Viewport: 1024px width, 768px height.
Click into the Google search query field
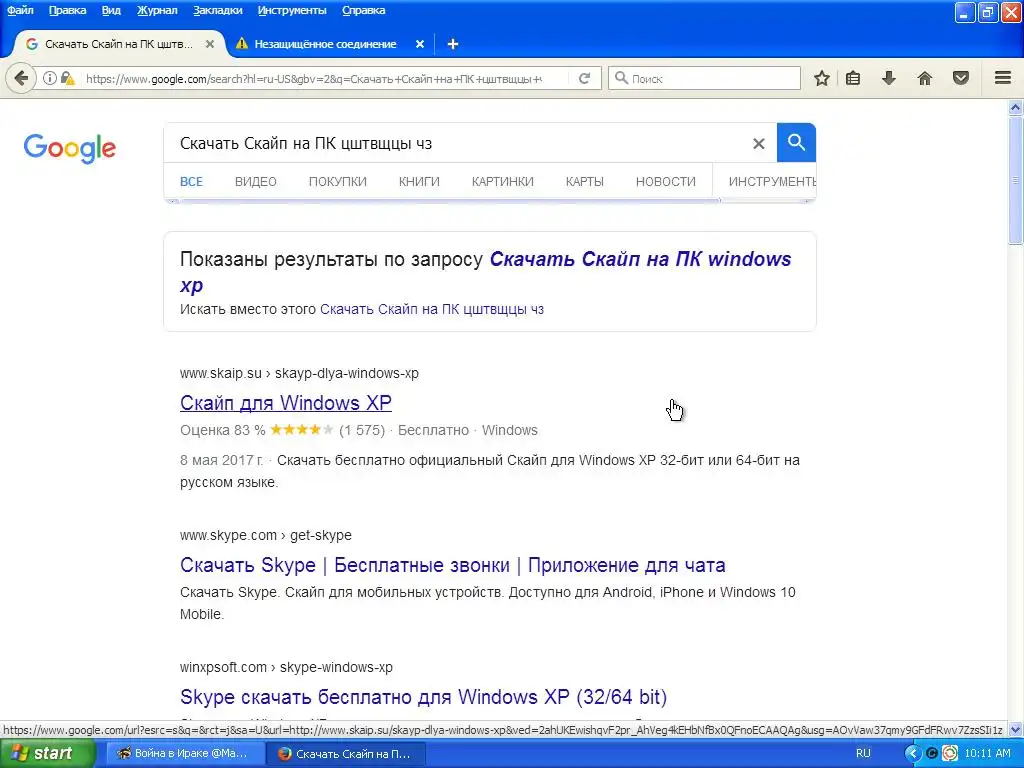[x=457, y=143]
